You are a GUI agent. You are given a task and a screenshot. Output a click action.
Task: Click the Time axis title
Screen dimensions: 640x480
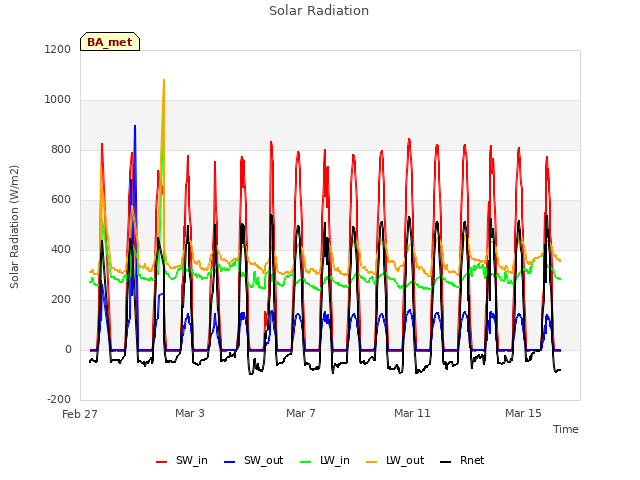pyautogui.click(x=566, y=429)
